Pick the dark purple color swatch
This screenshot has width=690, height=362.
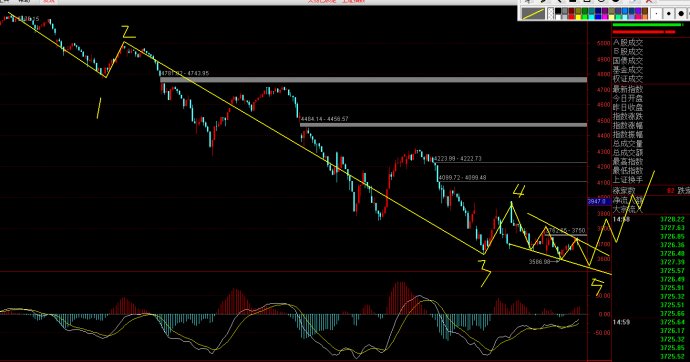click(x=605, y=11)
